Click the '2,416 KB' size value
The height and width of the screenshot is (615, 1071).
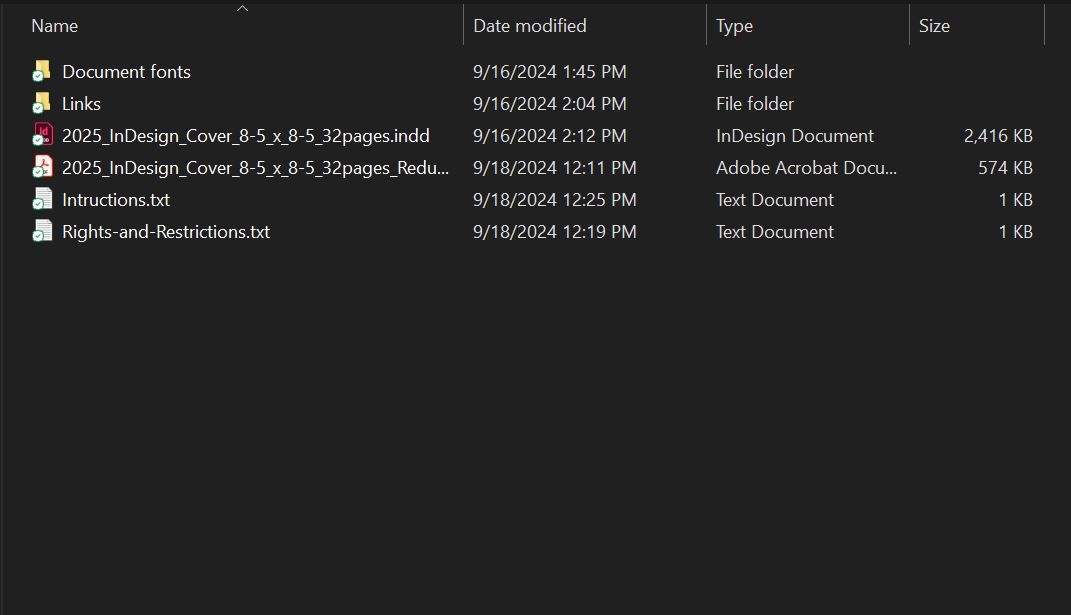[998, 136]
